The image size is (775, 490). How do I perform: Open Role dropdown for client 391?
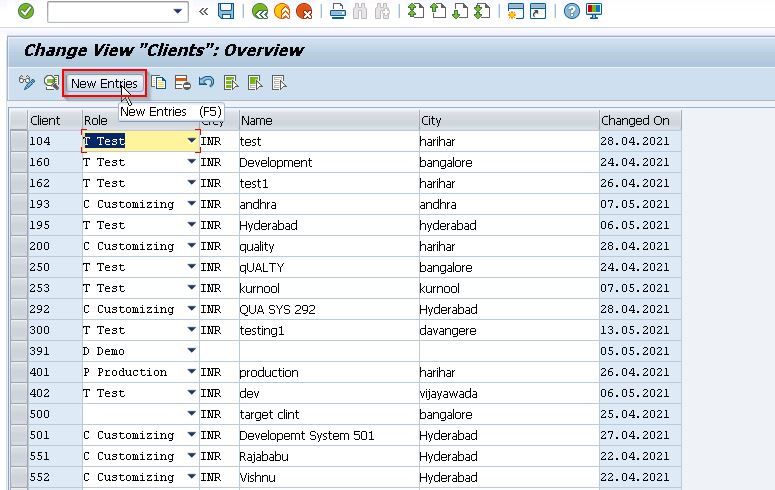tap(192, 351)
